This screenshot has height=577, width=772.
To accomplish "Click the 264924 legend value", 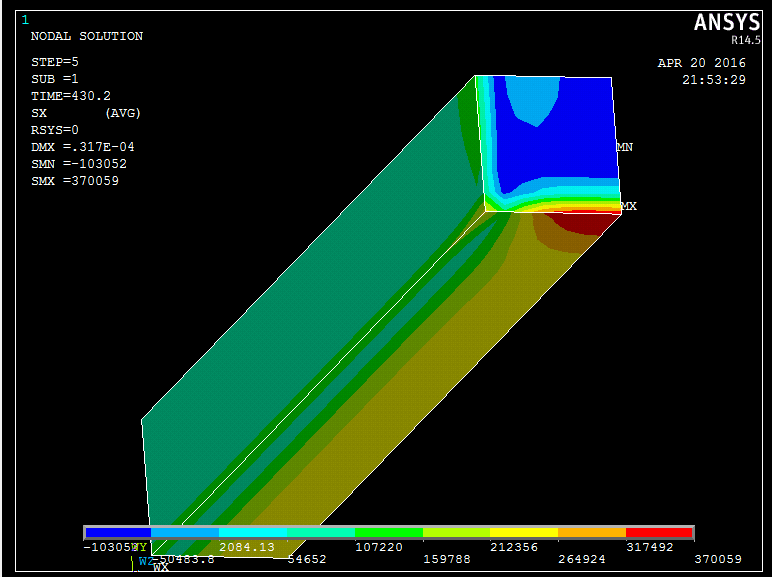I will (582, 559).
